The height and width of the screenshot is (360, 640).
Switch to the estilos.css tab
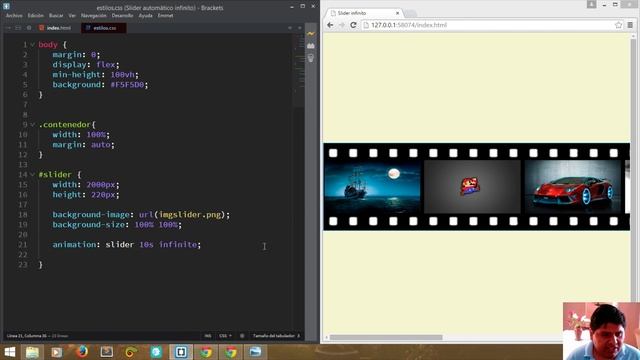coord(104,28)
